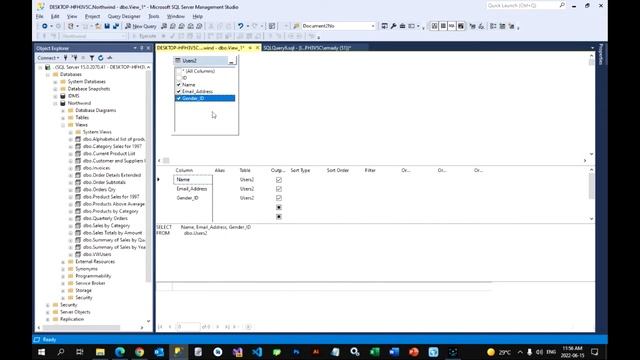The height and width of the screenshot is (360, 640).
Task: Minimize the Users2 table box
Action: pos(232,61)
